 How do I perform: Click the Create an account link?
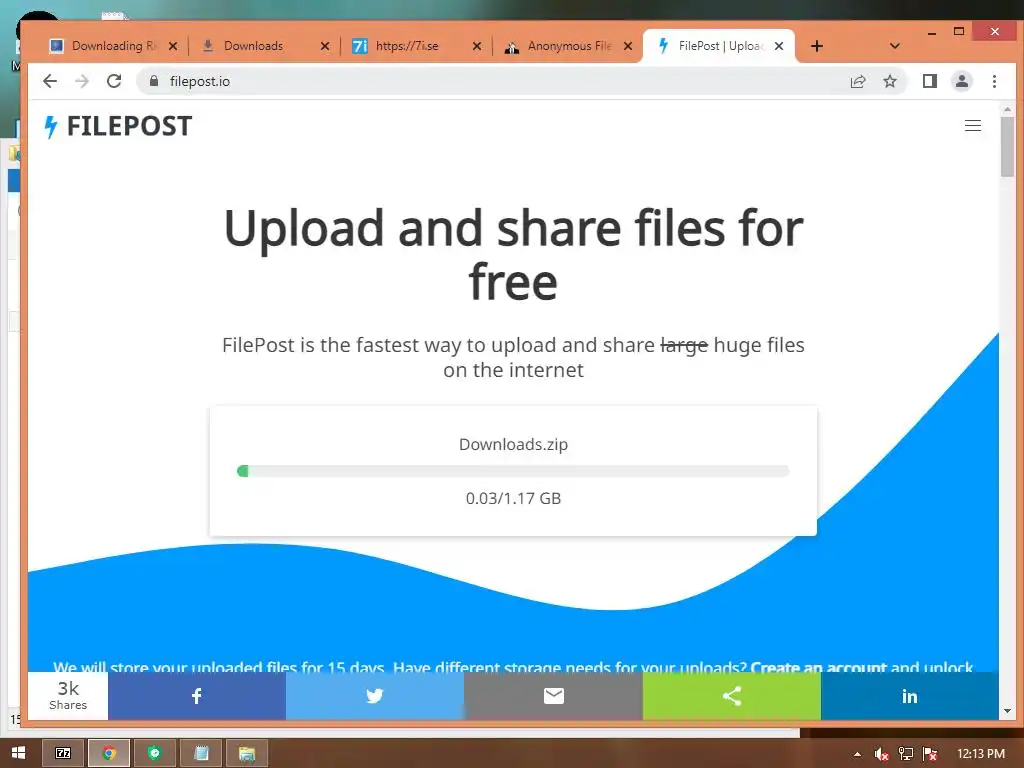point(818,667)
